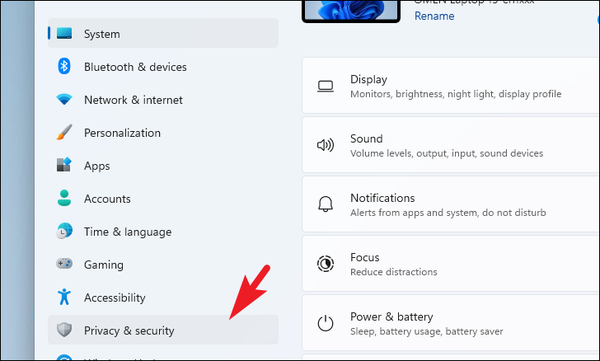The image size is (600, 361).
Task: Click the Privacy & security shield icon
Action: click(64, 330)
